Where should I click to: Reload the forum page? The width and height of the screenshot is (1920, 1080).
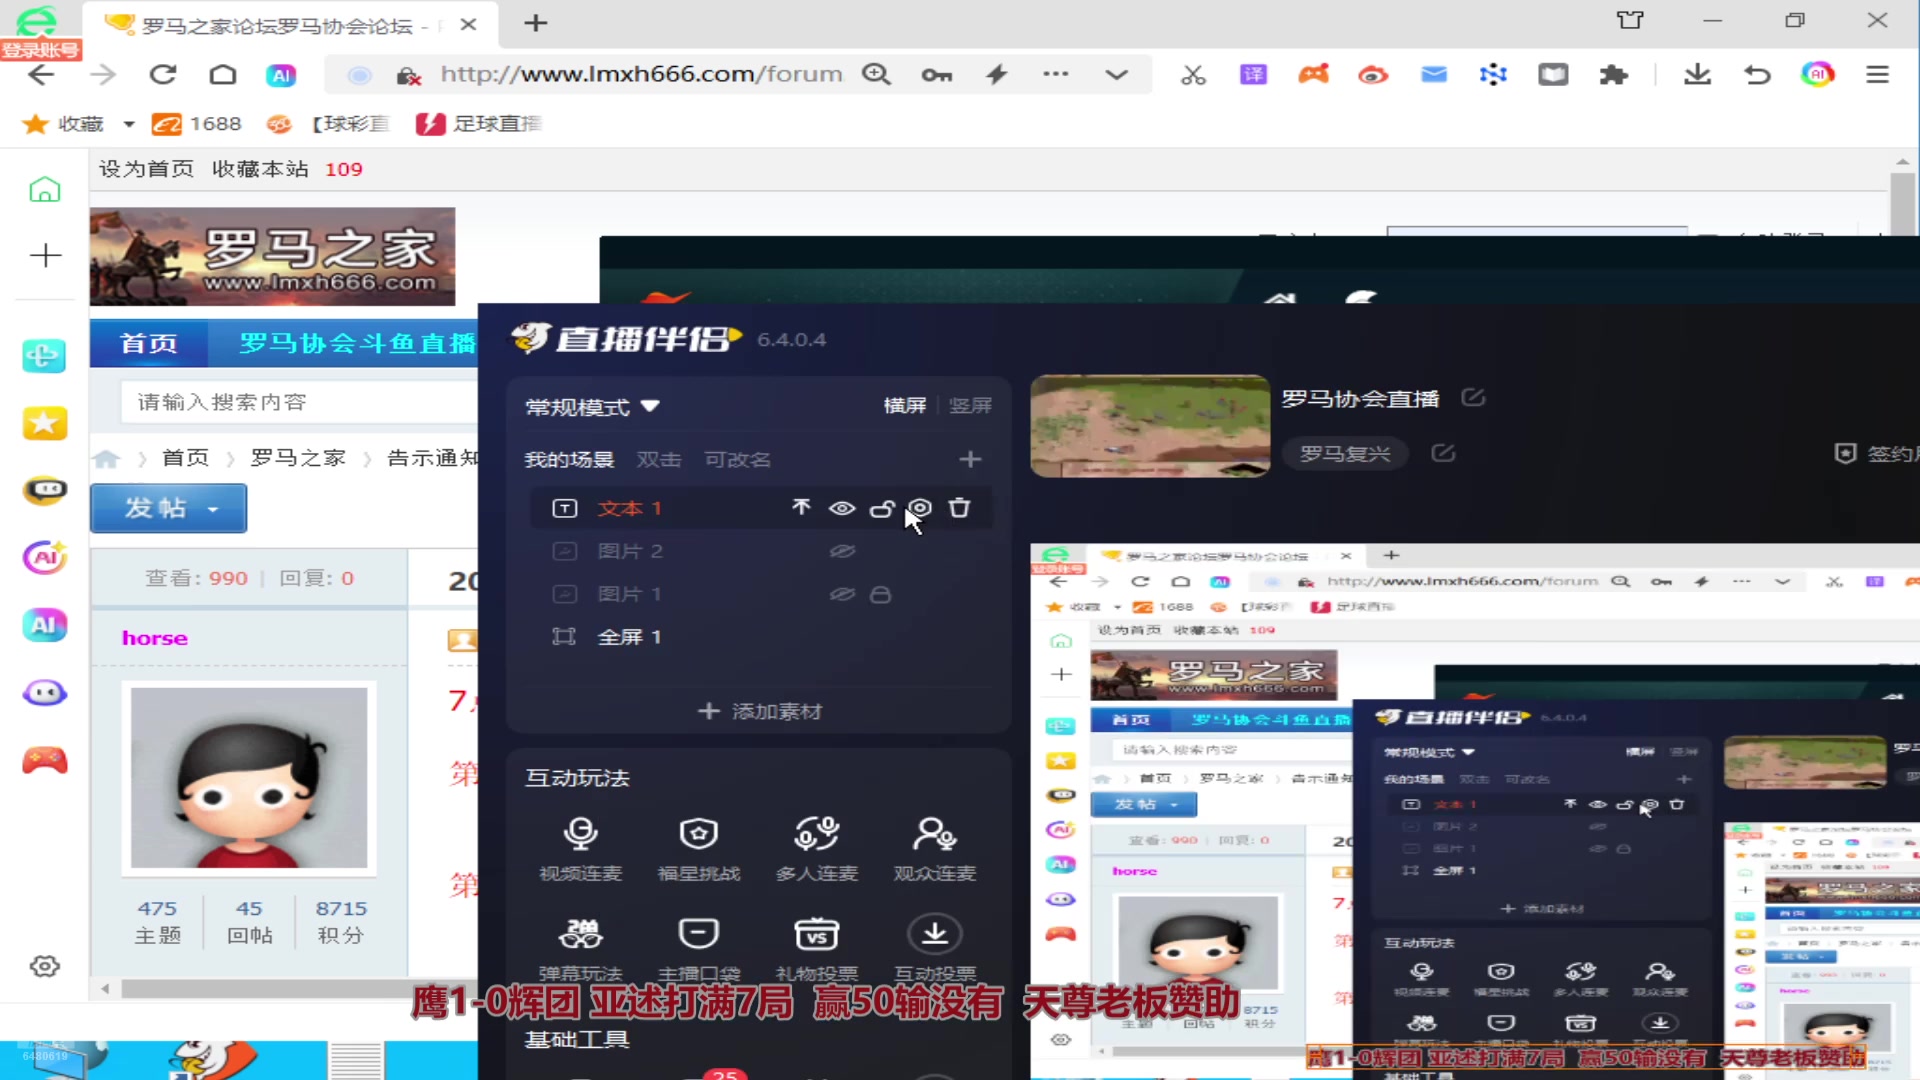click(163, 75)
